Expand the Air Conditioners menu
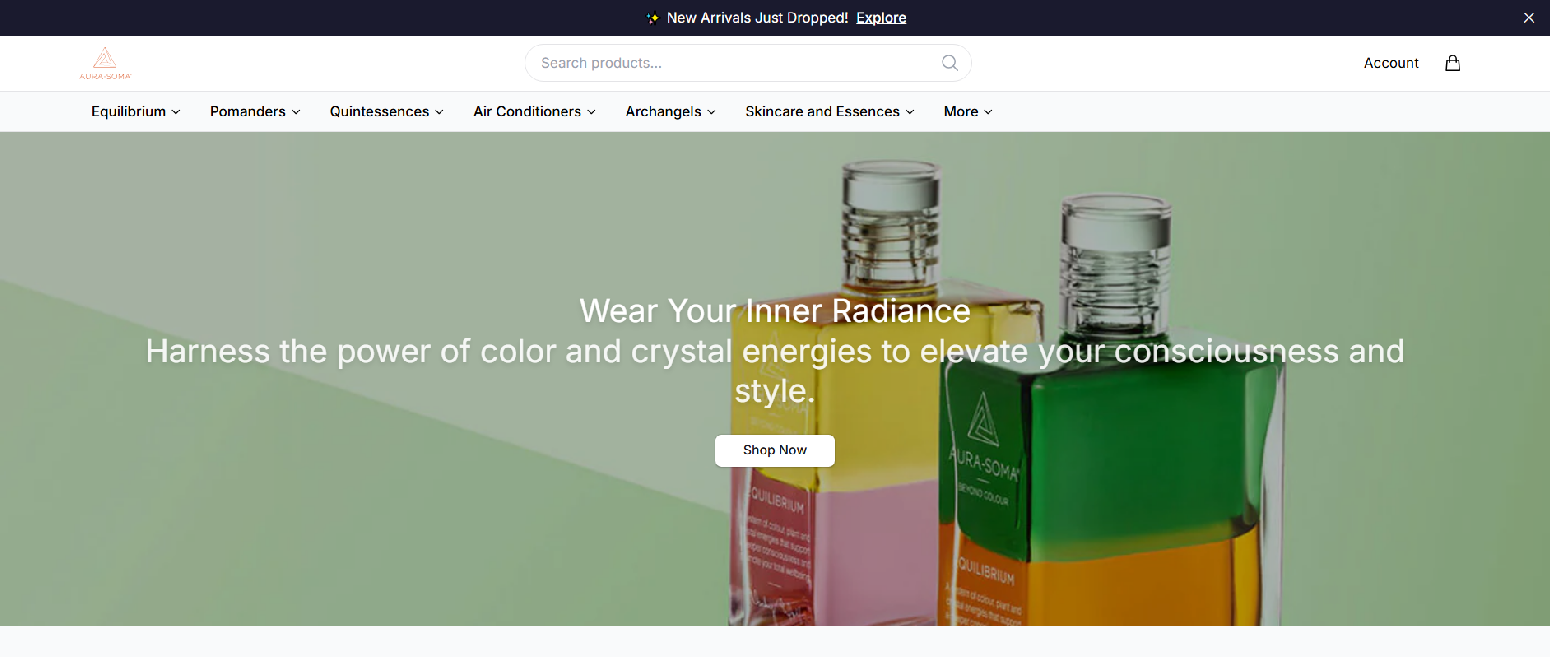1550x657 pixels. pos(535,112)
